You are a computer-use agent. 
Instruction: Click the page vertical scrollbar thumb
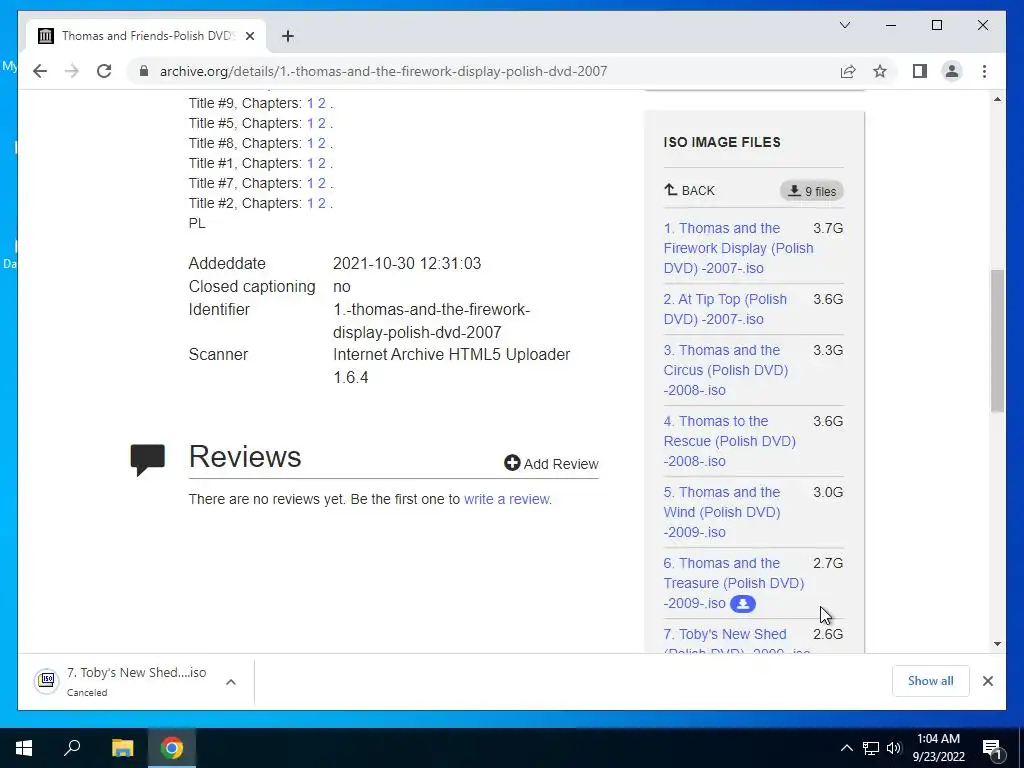997,340
